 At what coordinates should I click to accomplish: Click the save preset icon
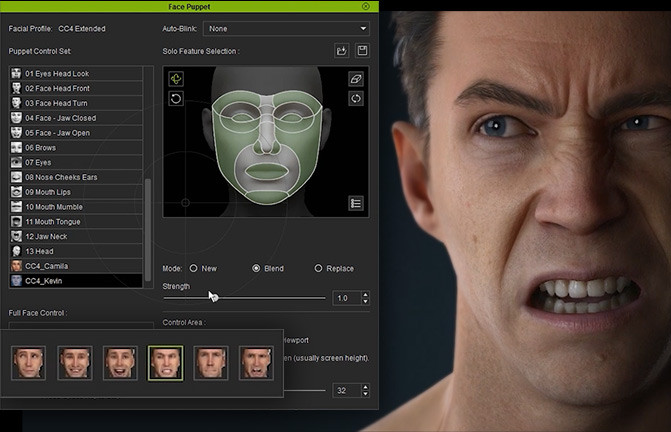point(361,50)
